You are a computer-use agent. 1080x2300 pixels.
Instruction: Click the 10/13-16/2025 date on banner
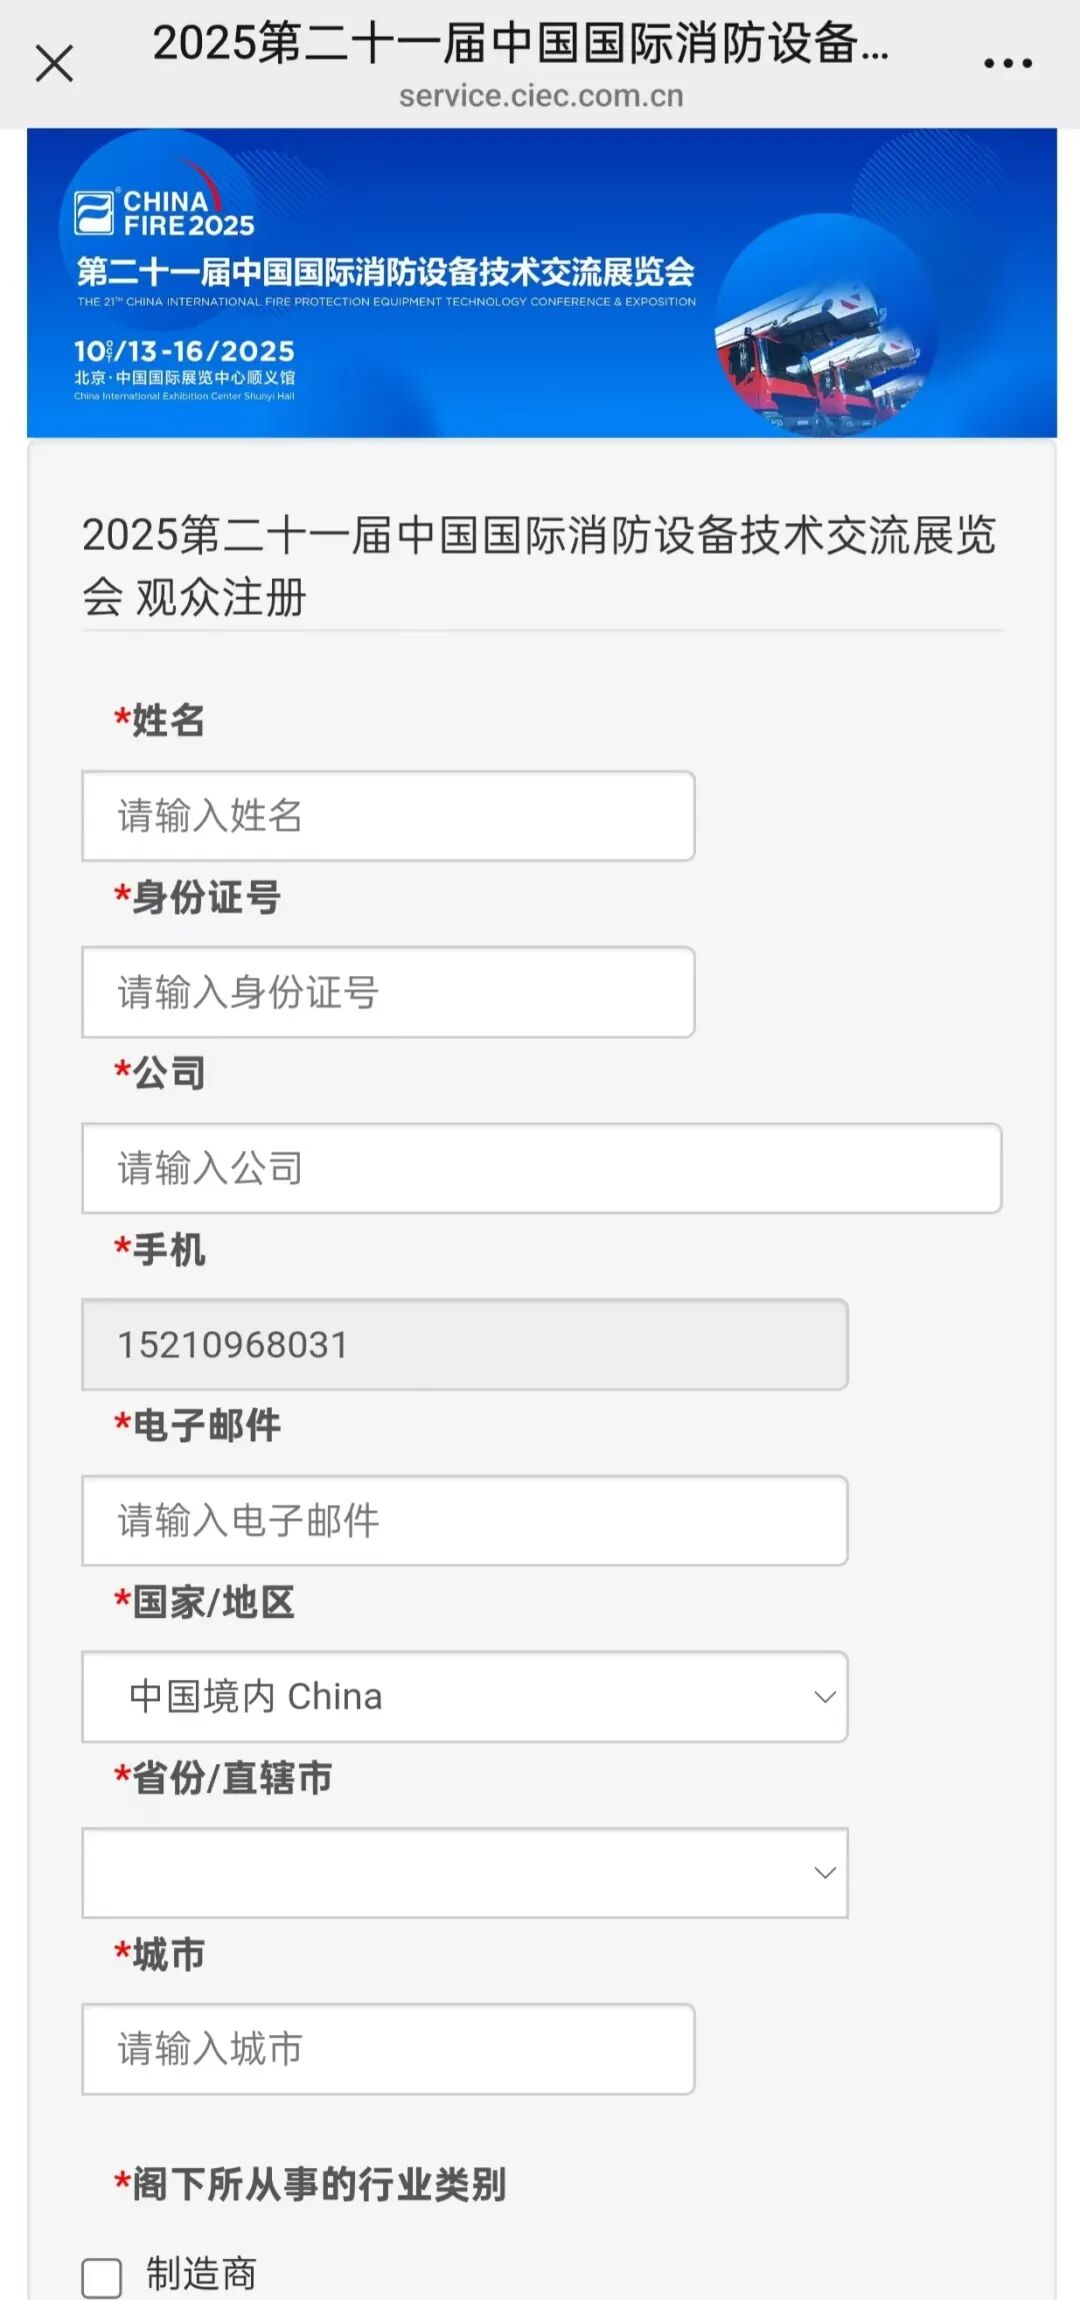pos(185,351)
